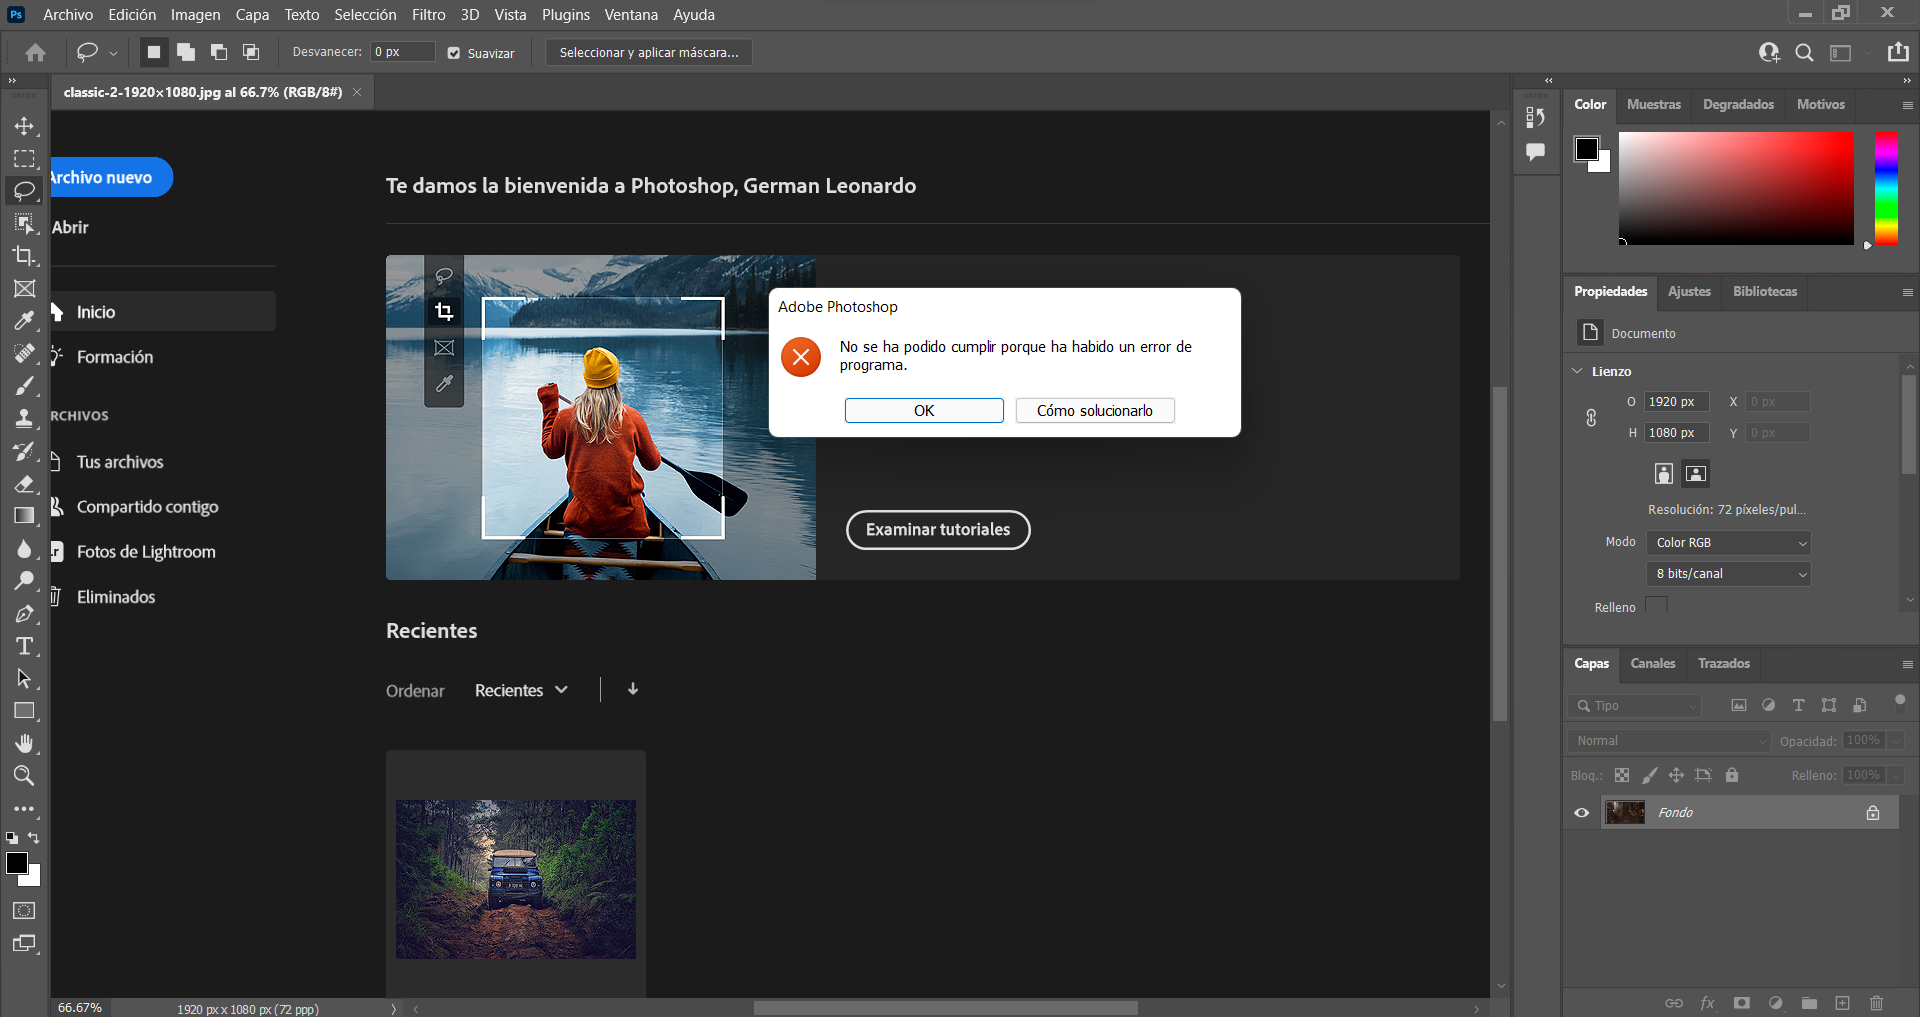Activate the Crop tool
Viewport: 1920px width, 1017px height.
click(x=24, y=256)
